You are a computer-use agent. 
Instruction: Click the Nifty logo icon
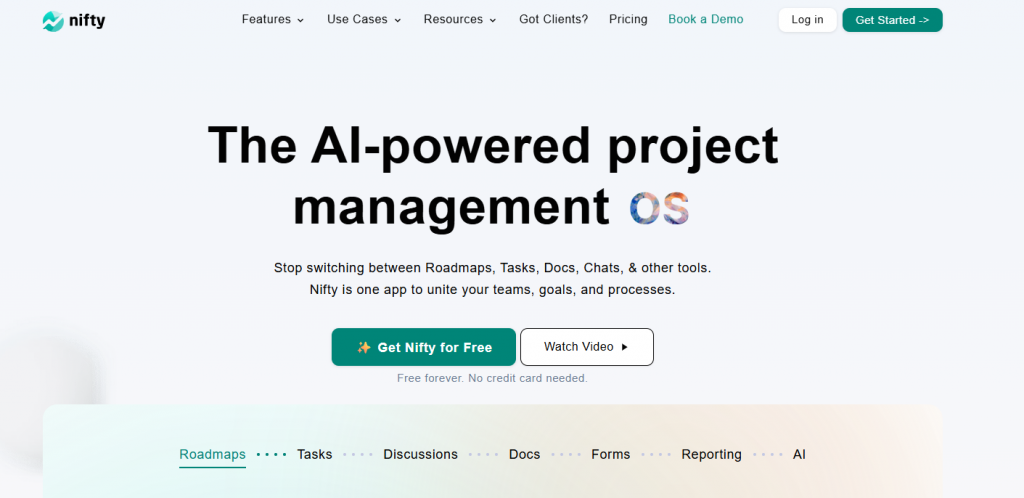pos(54,21)
